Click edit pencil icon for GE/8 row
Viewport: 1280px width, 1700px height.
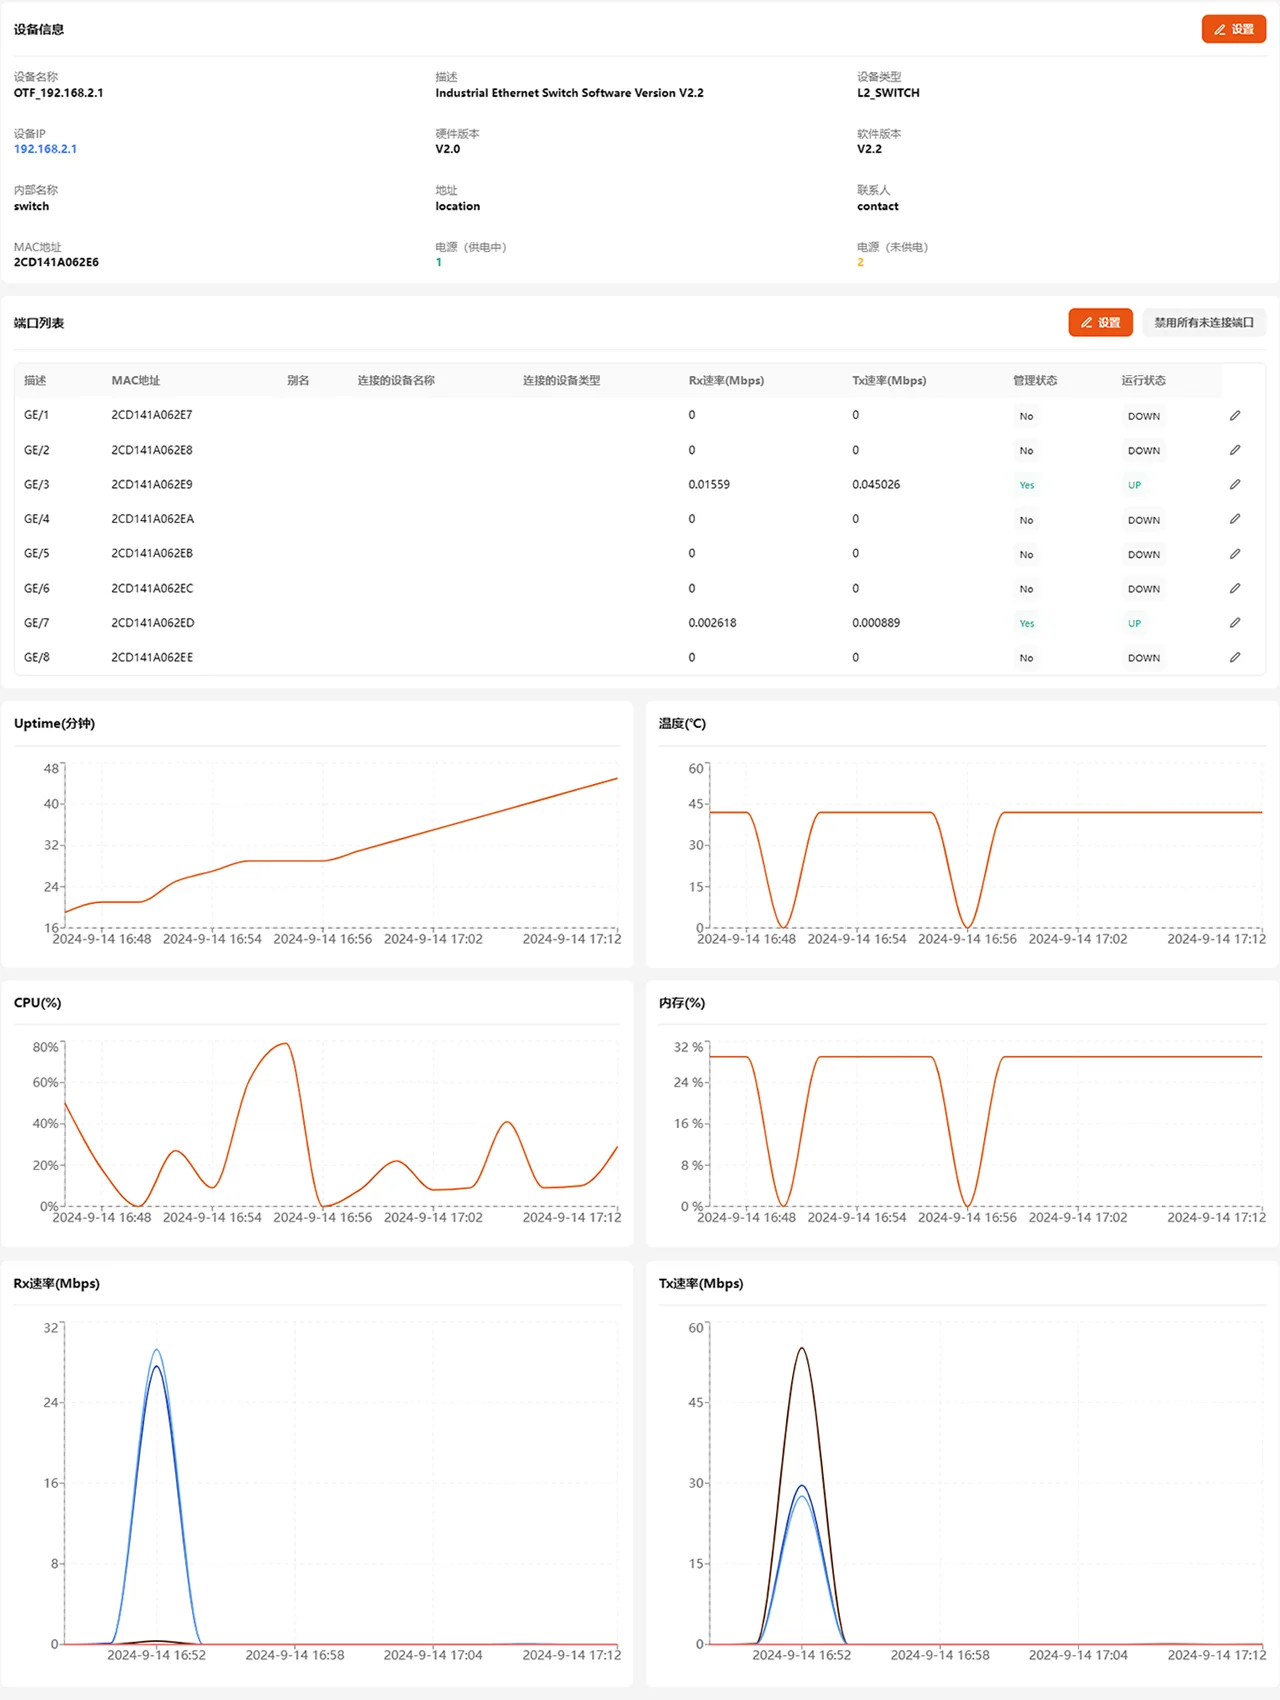pyautogui.click(x=1235, y=657)
